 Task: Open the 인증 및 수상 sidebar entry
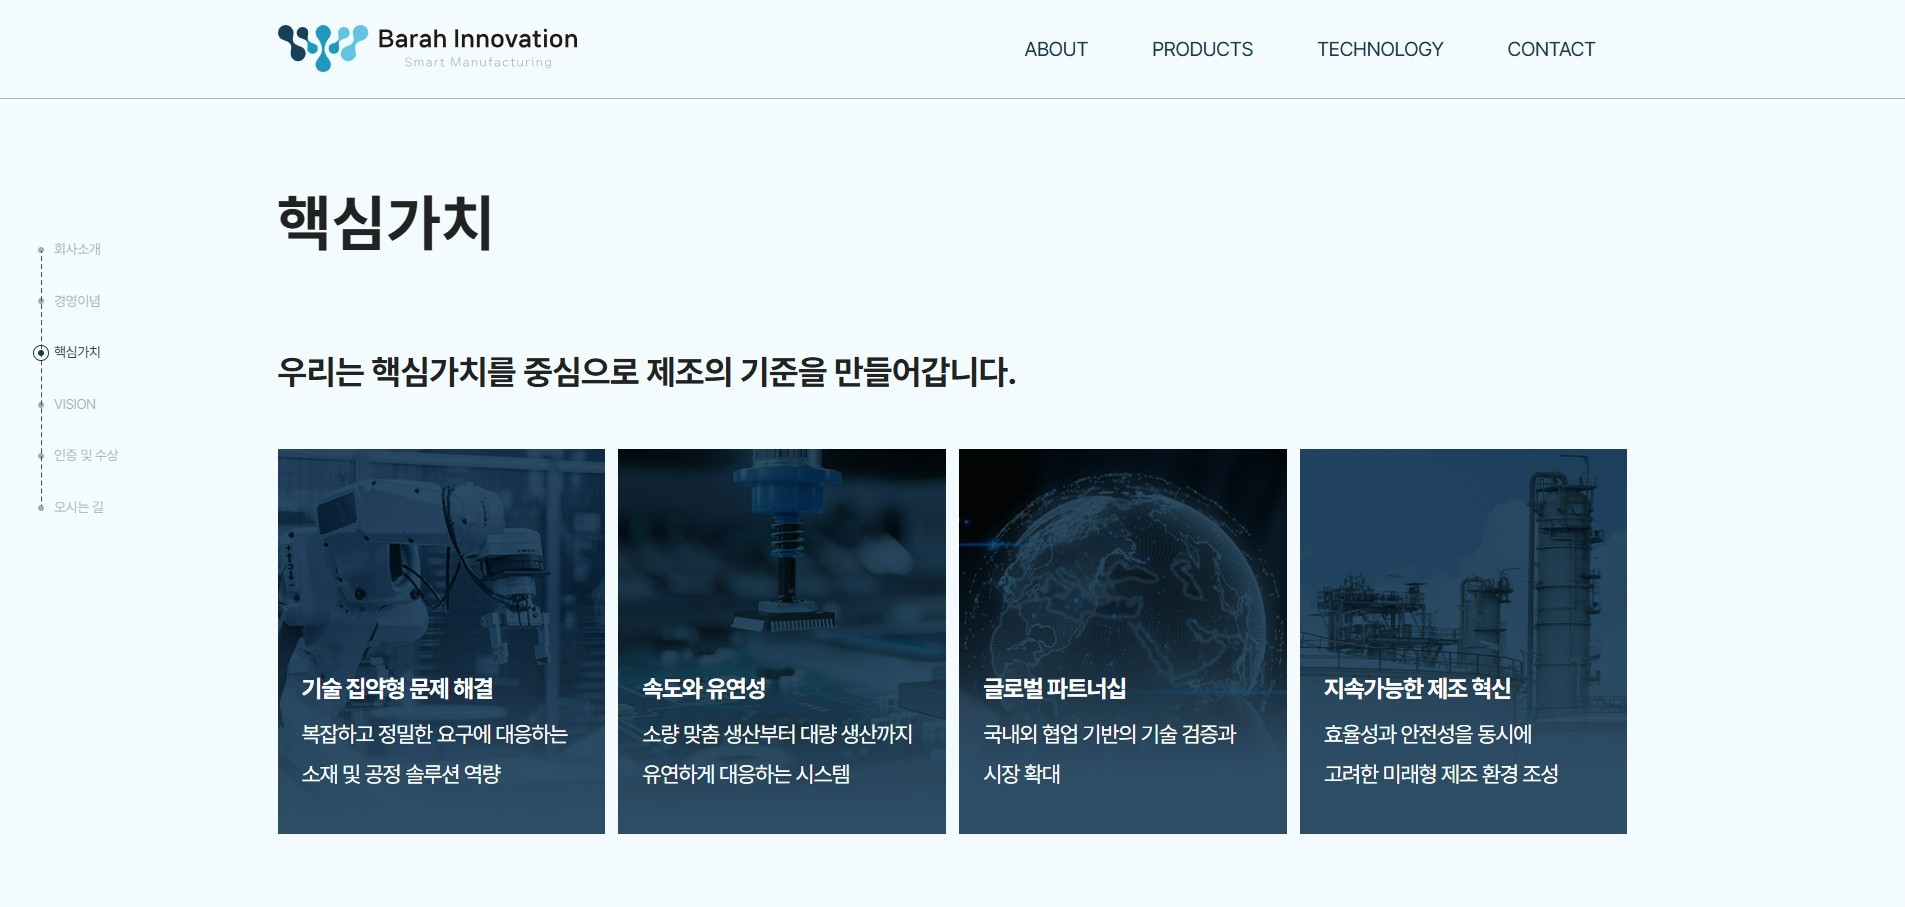click(85, 455)
